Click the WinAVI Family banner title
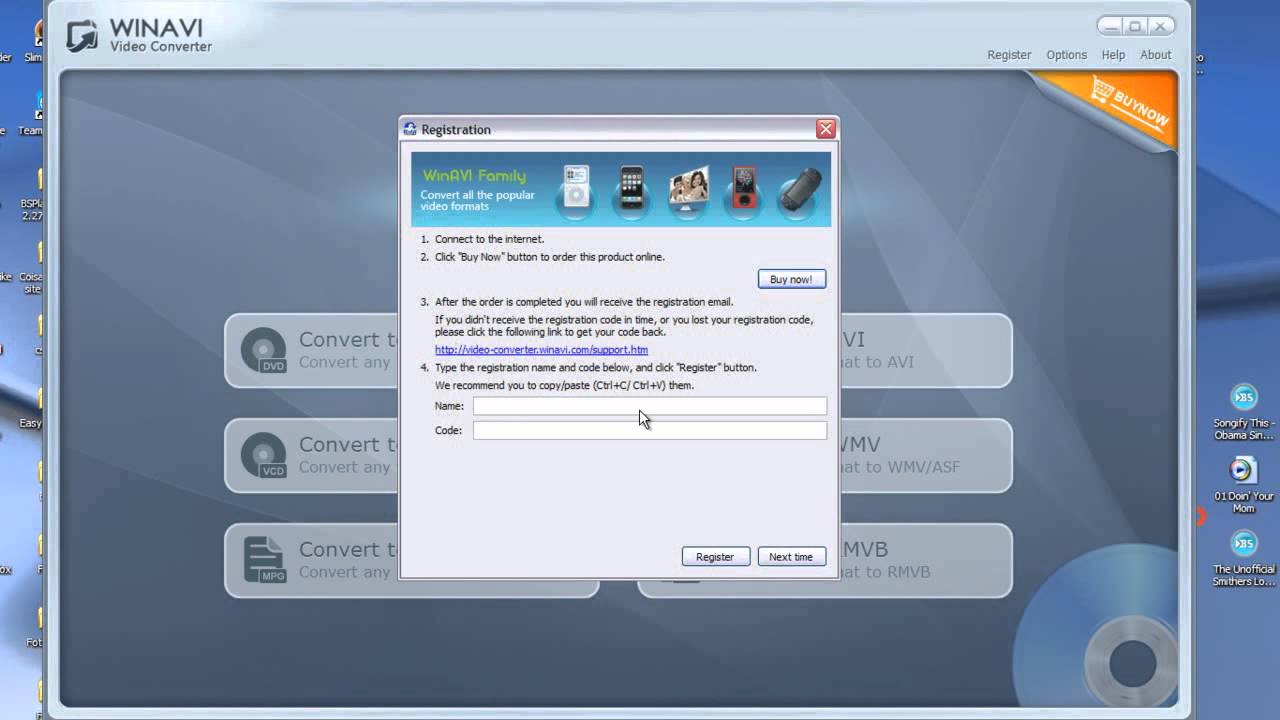The width and height of the screenshot is (1280, 720). pyautogui.click(x=474, y=176)
